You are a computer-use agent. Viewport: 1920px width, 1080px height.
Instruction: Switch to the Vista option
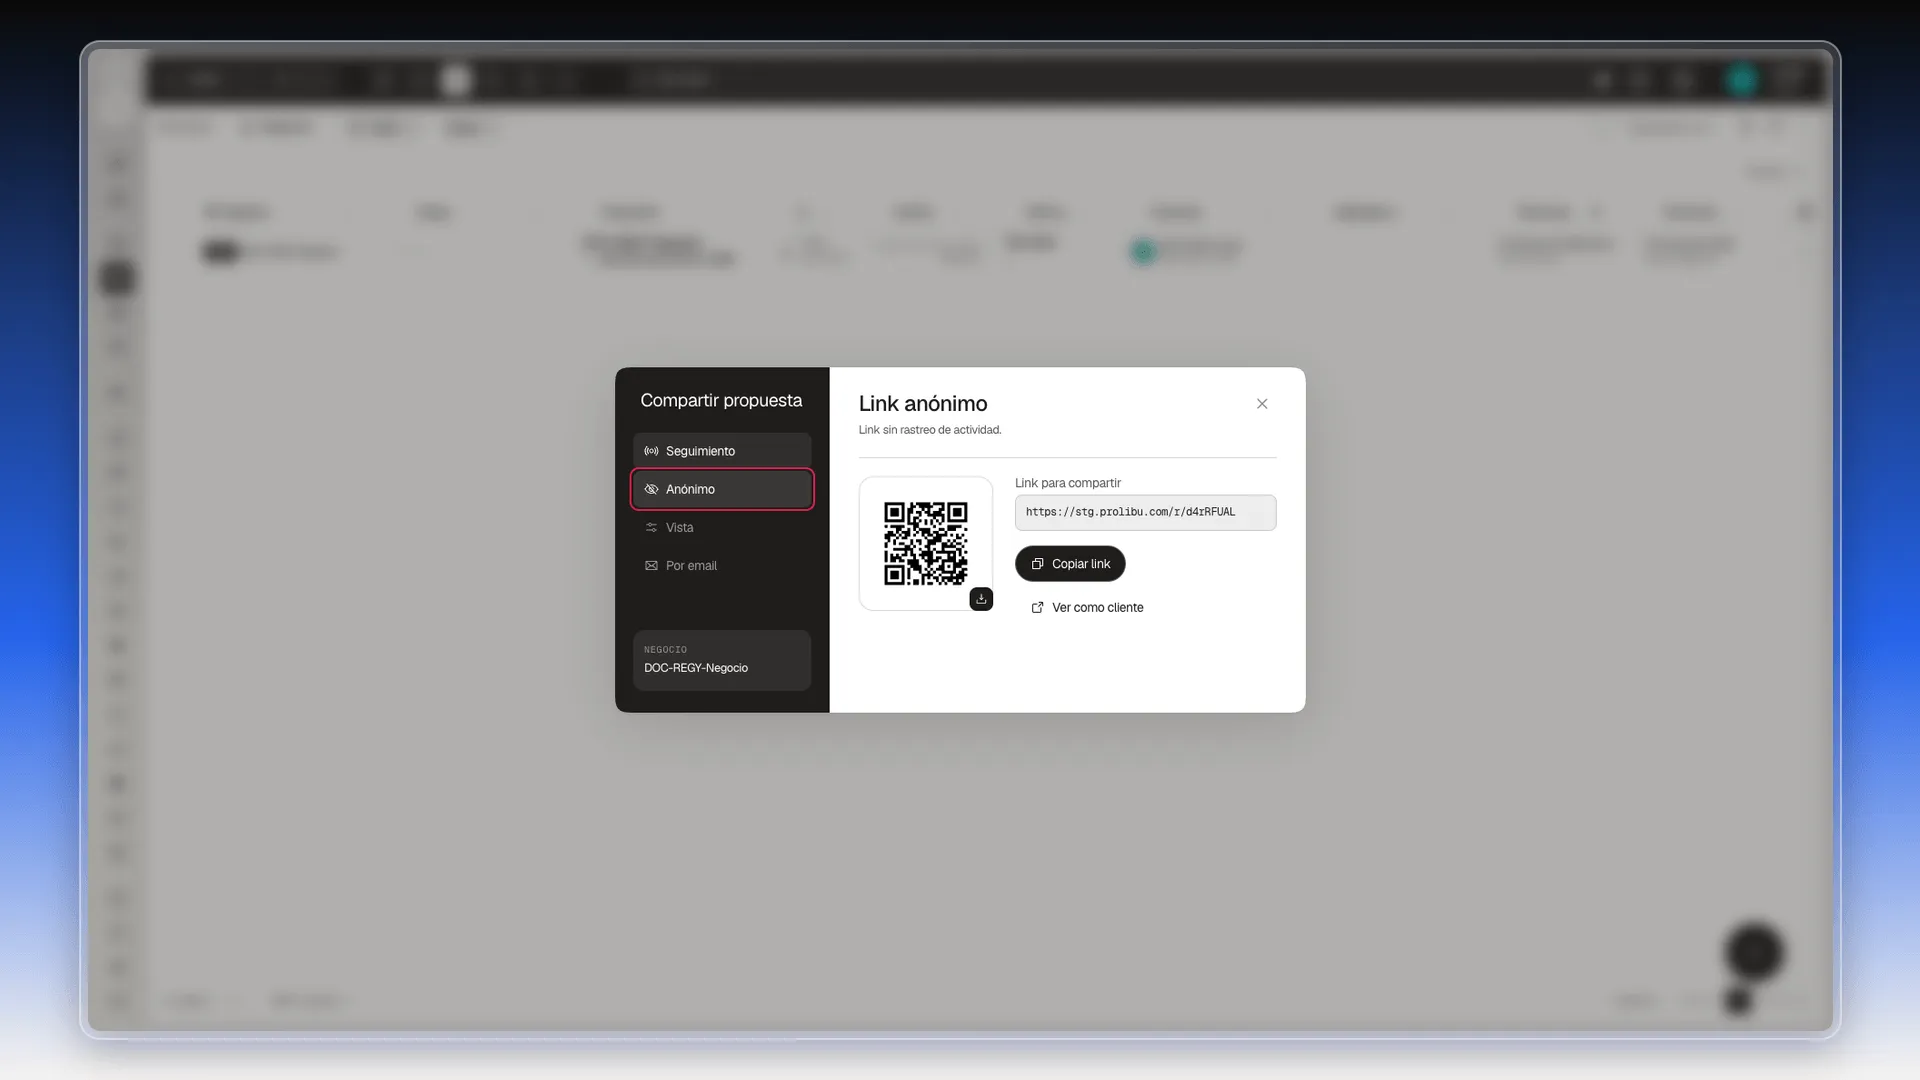click(x=721, y=527)
